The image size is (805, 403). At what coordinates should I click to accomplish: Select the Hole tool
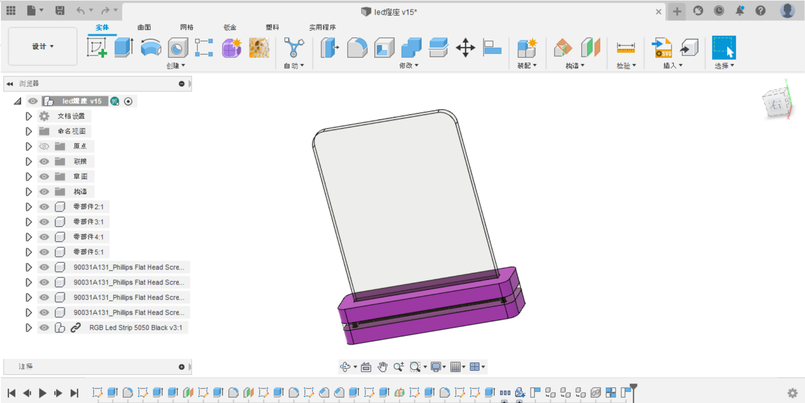point(178,47)
